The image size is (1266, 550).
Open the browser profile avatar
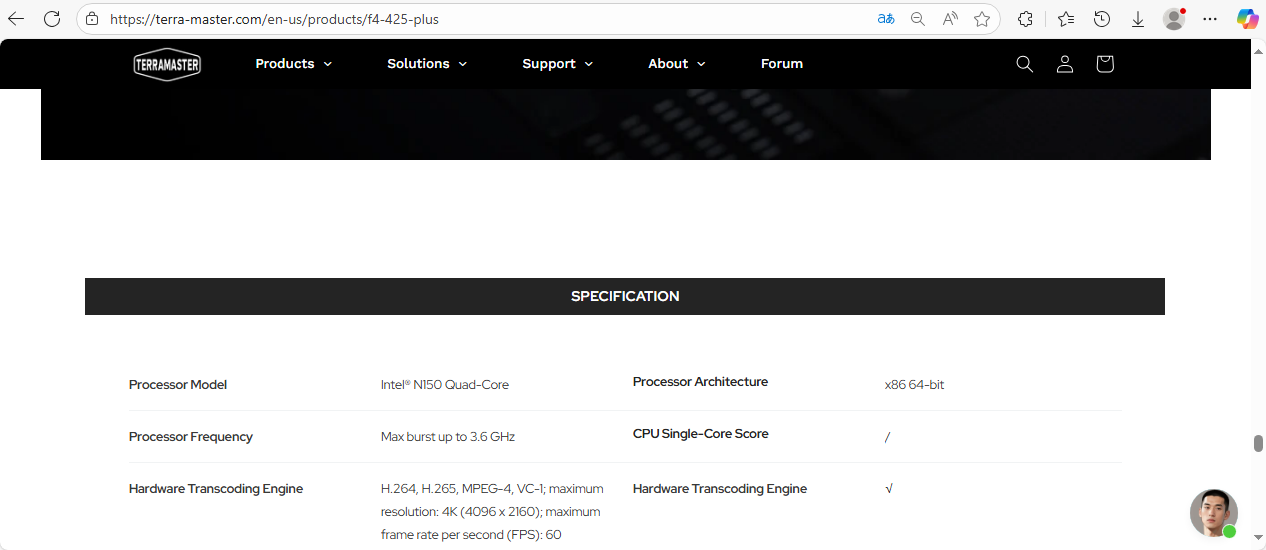pos(1174,19)
